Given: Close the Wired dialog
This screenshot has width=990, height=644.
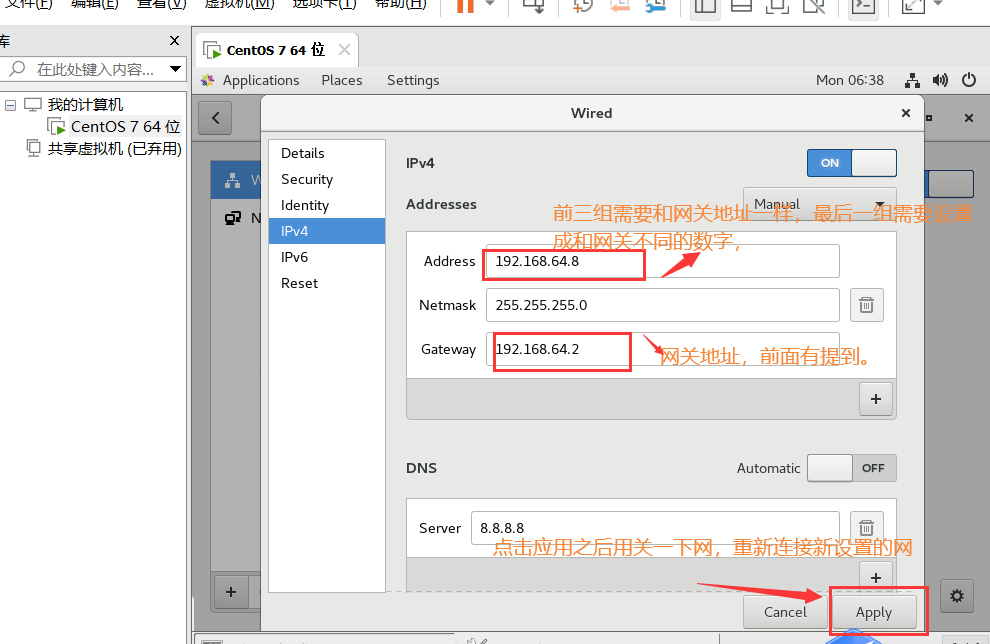Looking at the screenshot, I should pos(906,113).
